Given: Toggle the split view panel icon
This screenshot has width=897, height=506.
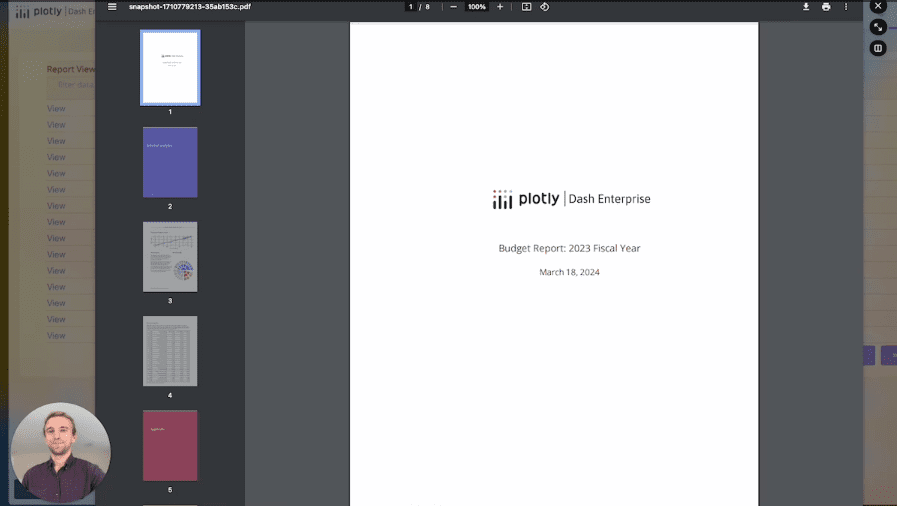Looking at the screenshot, I should [878, 48].
